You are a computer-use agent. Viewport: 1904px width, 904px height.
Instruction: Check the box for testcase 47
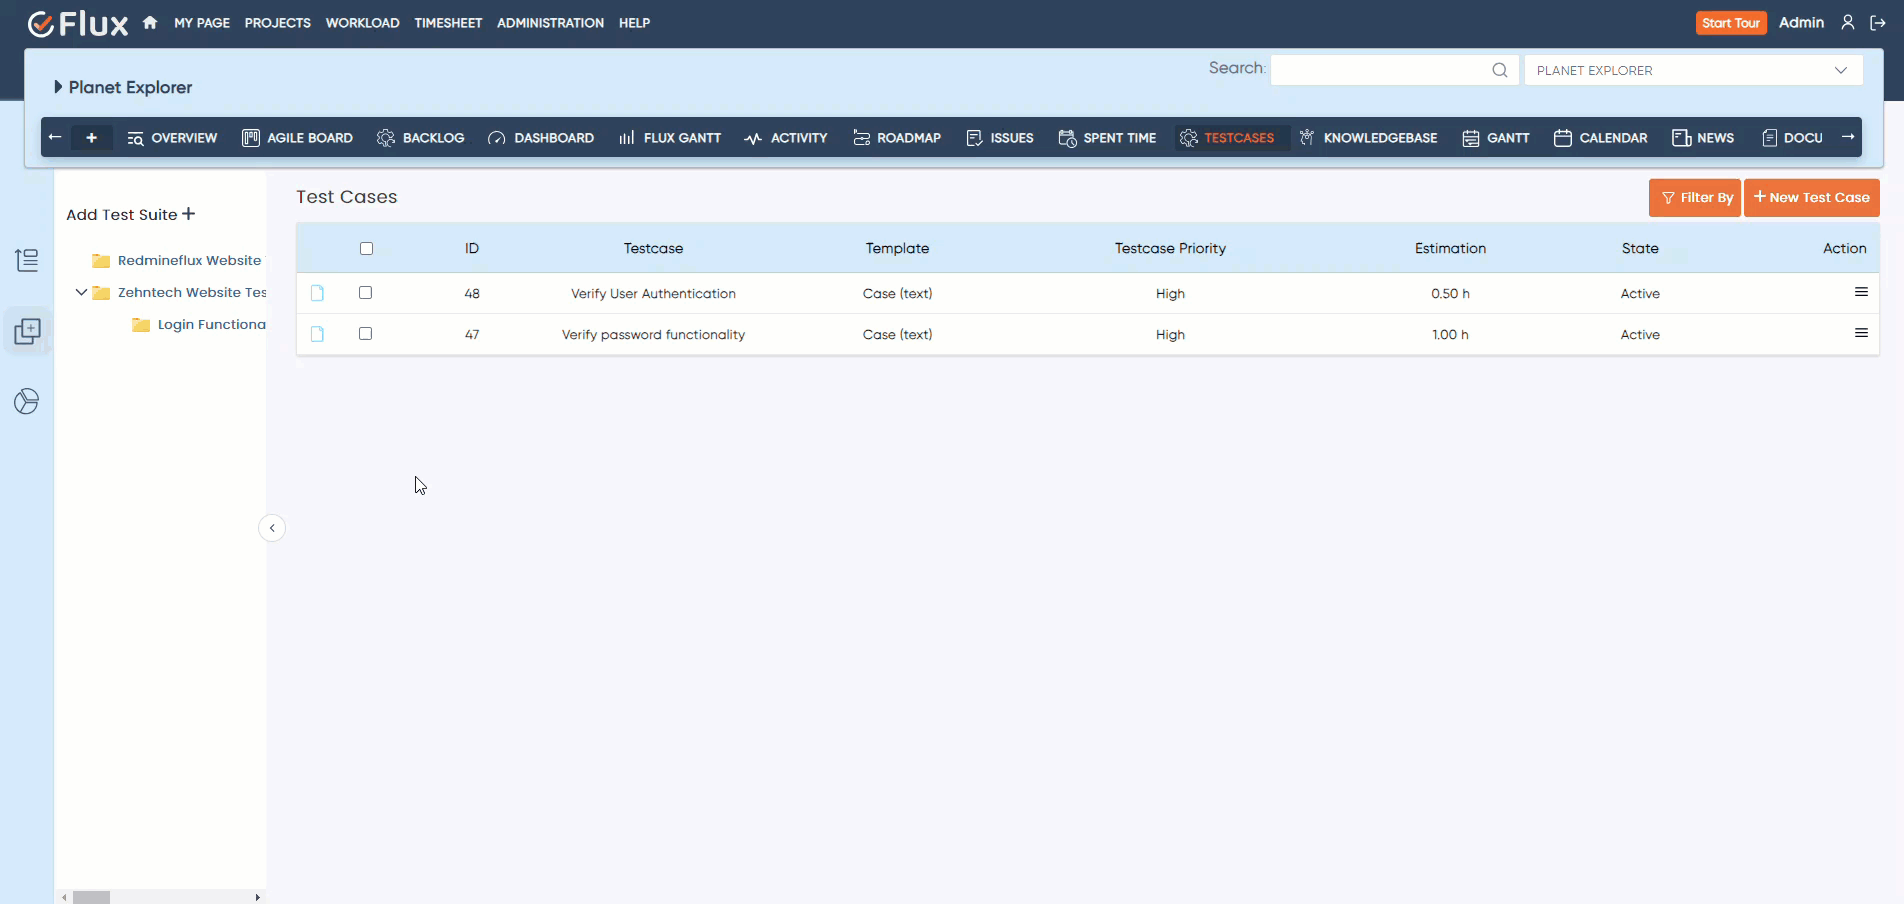coord(365,334)
